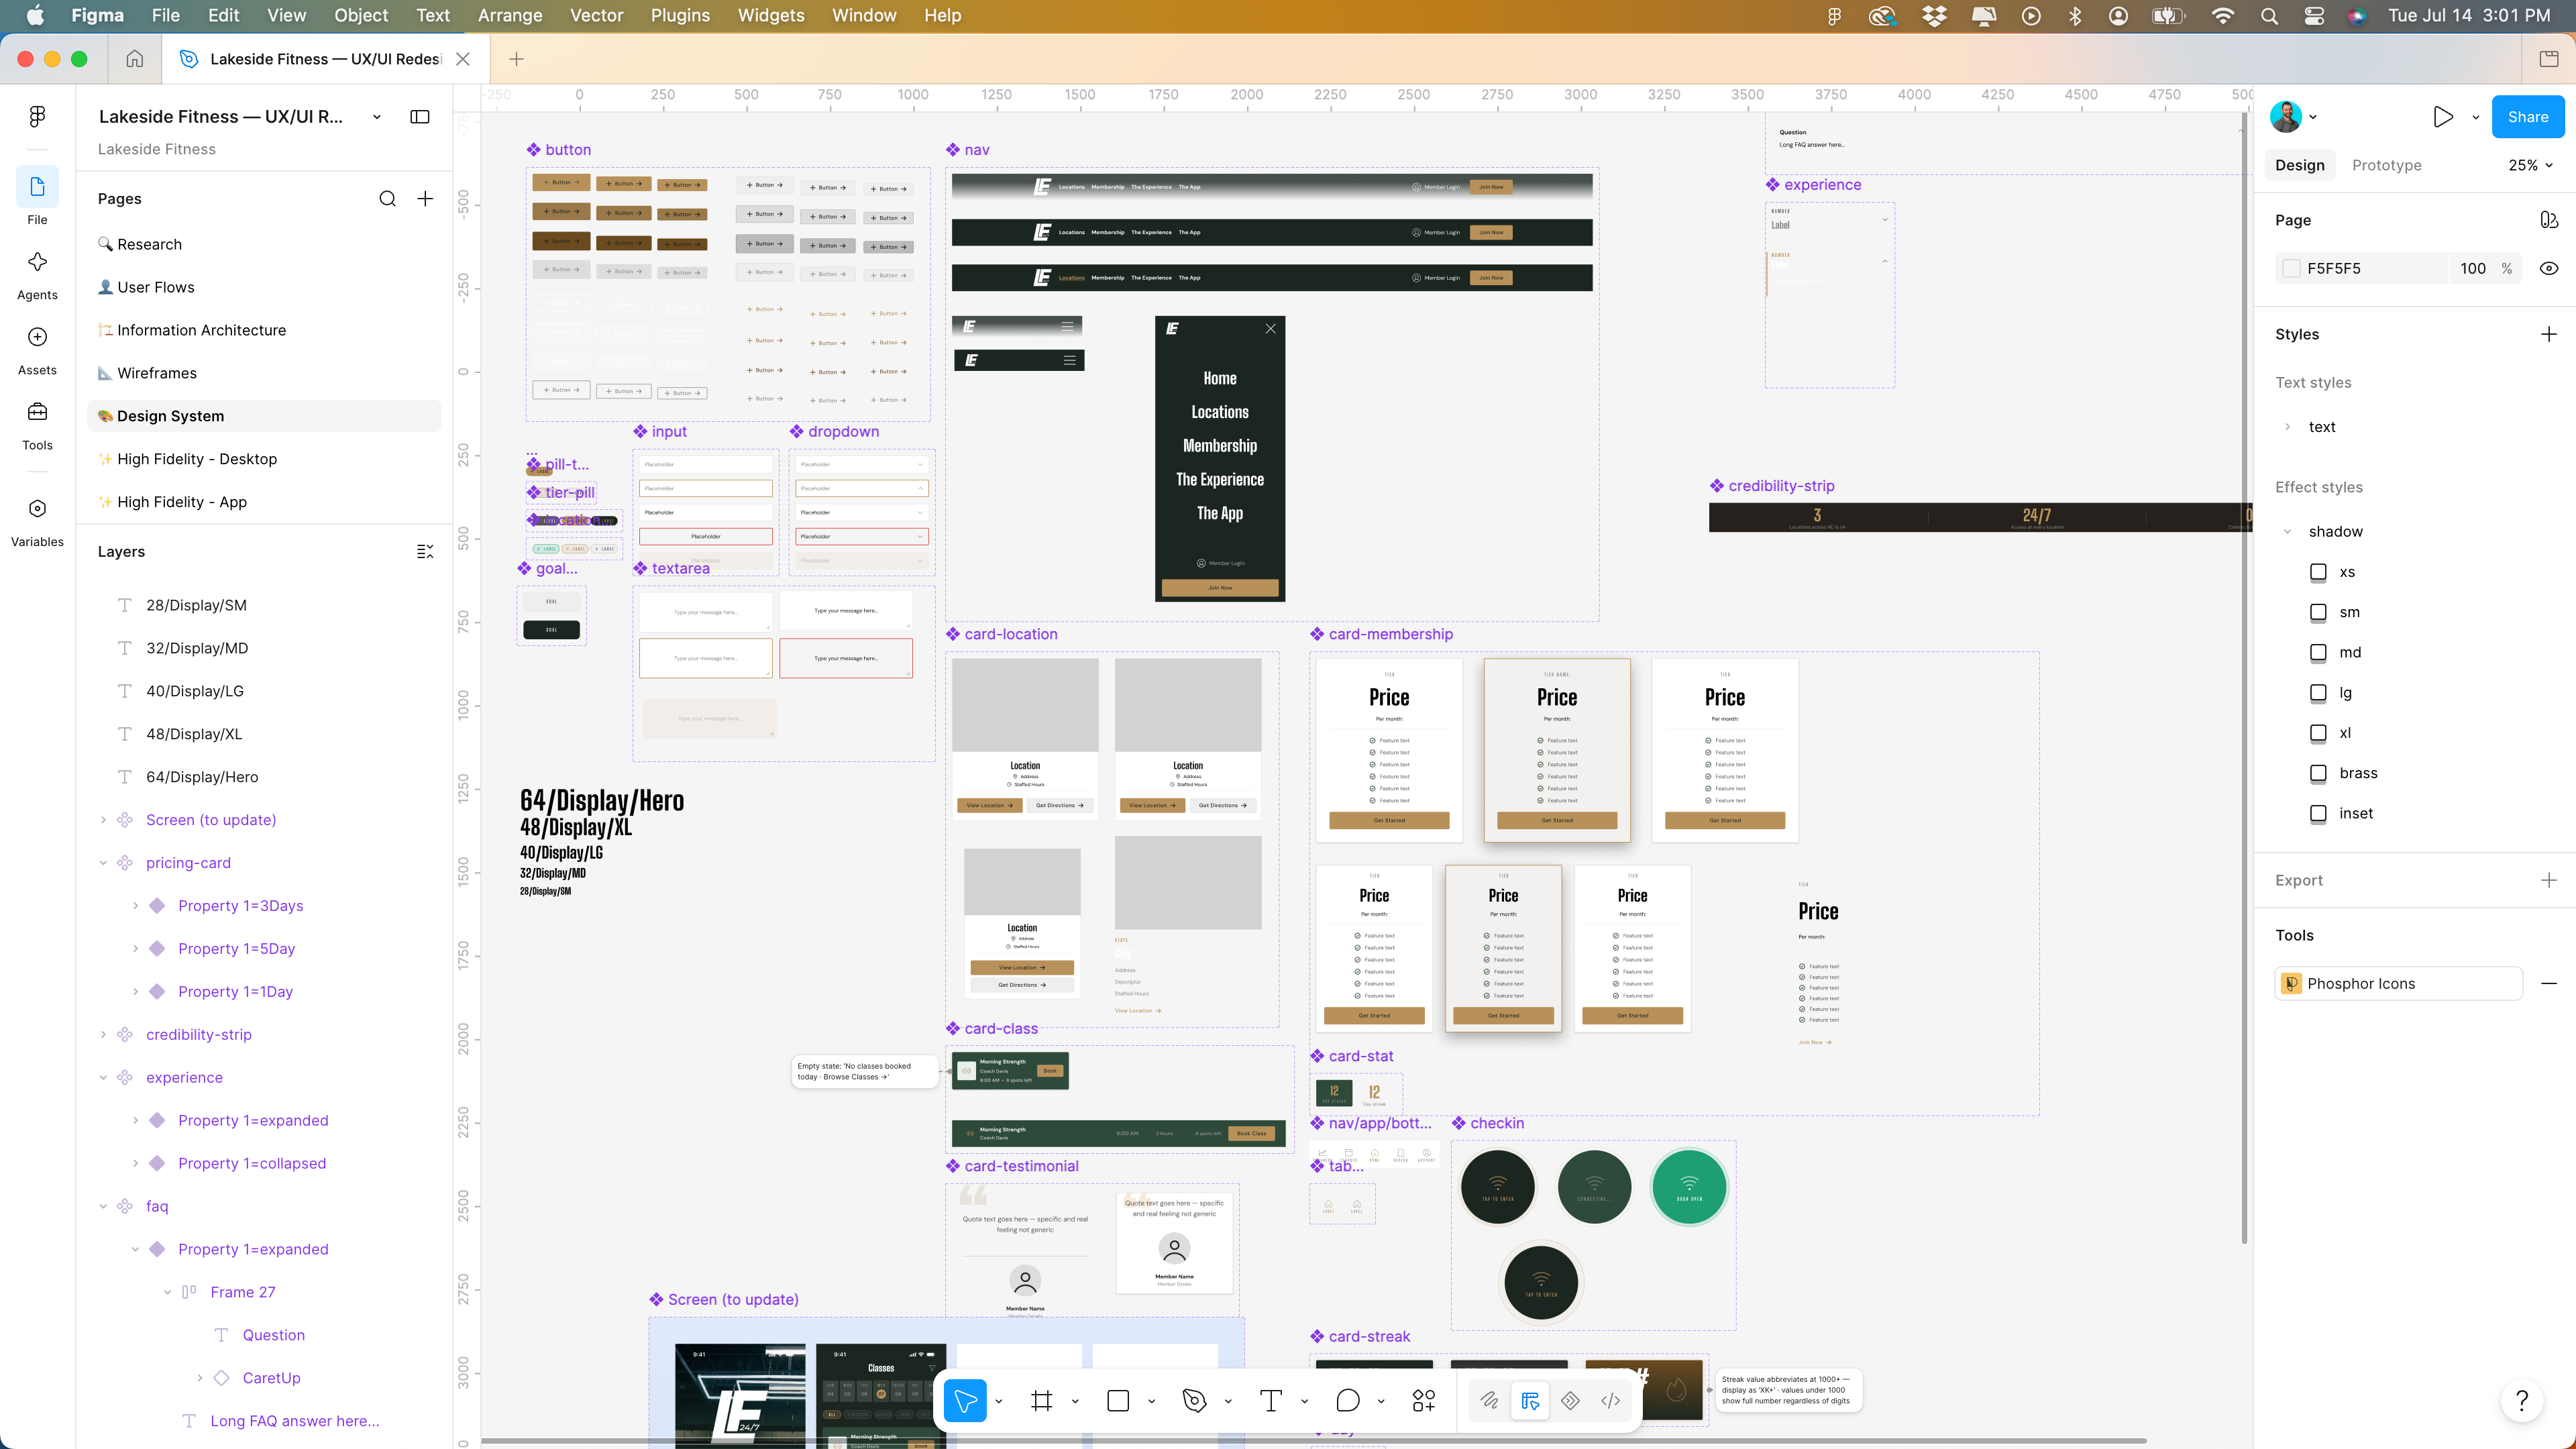Add a new style with plus icon
Viewport: 2576px width, 1449px height.
coord(2548,334)
